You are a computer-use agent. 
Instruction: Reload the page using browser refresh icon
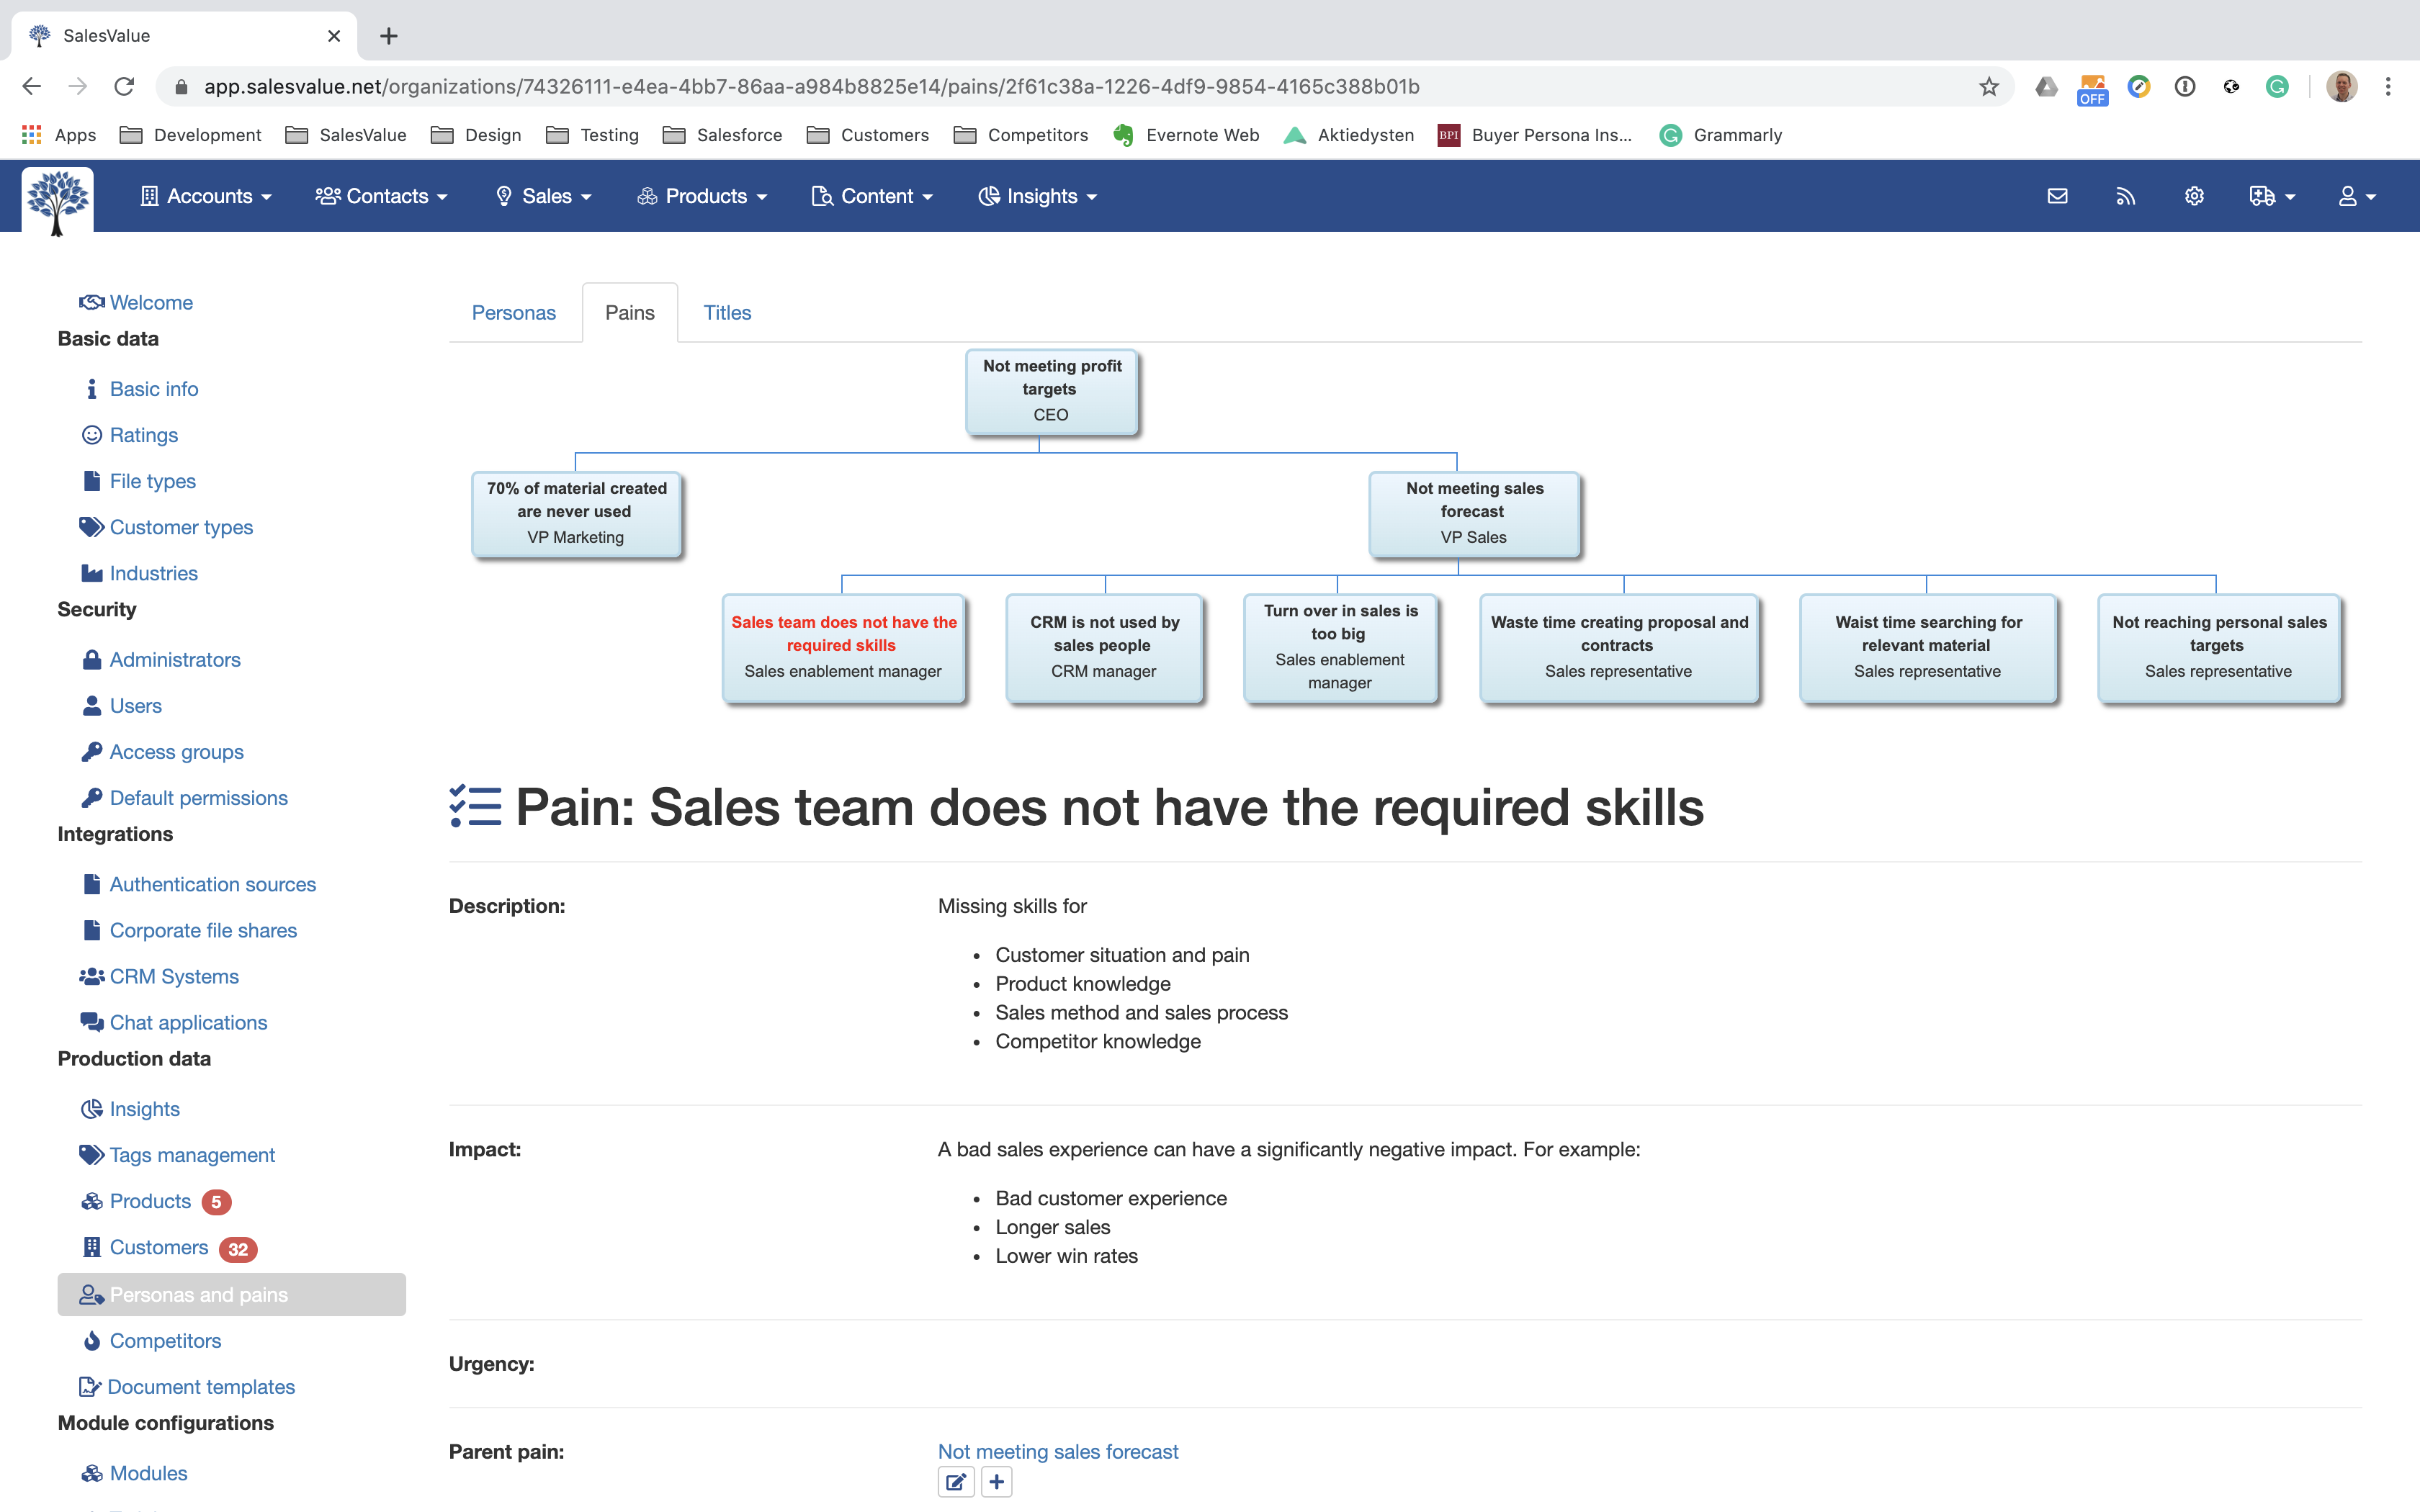(x=124, y=87)
